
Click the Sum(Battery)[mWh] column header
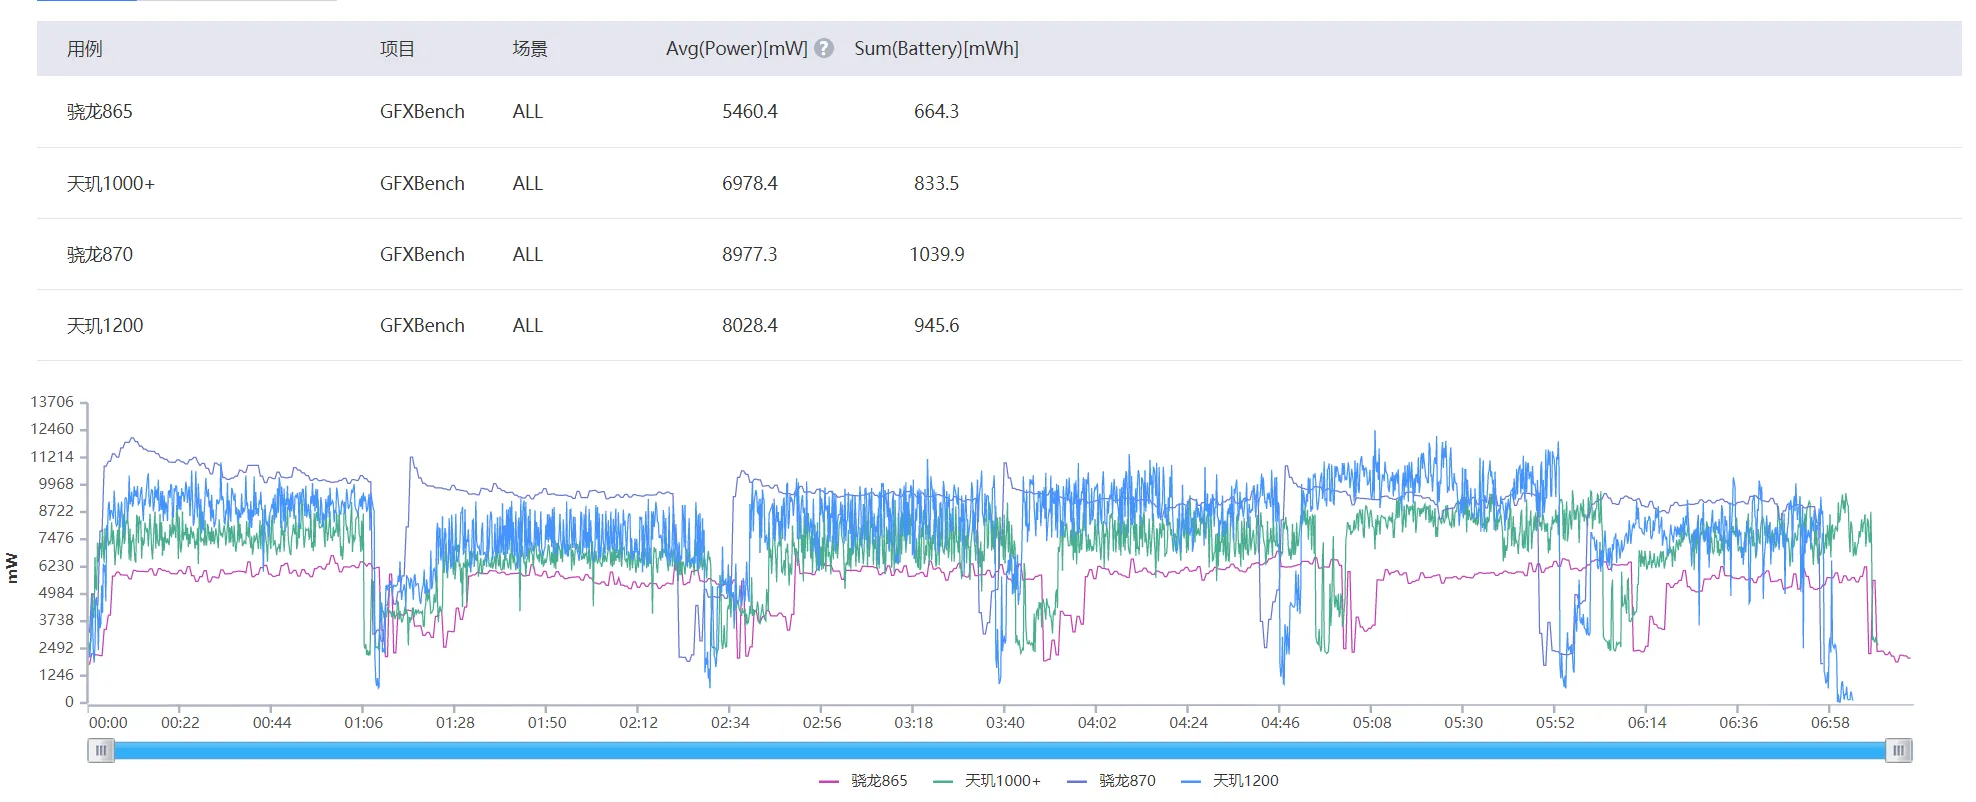(936, 48)
